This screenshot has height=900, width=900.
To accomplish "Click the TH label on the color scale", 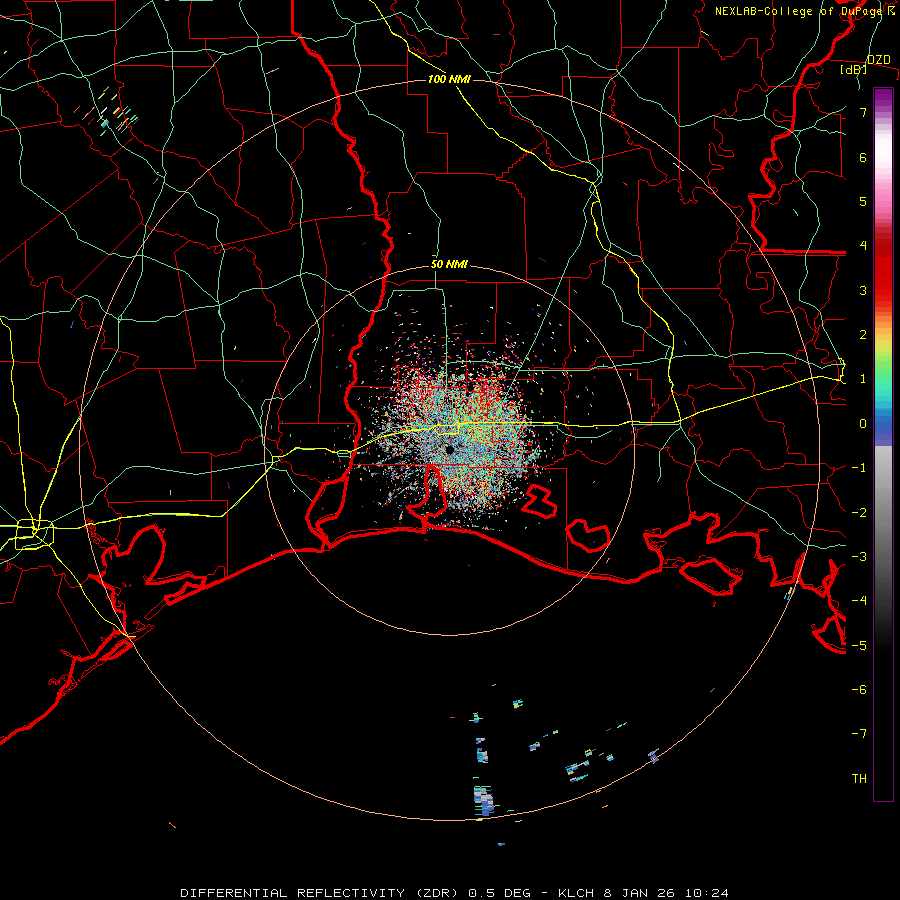I will point(859,778).
